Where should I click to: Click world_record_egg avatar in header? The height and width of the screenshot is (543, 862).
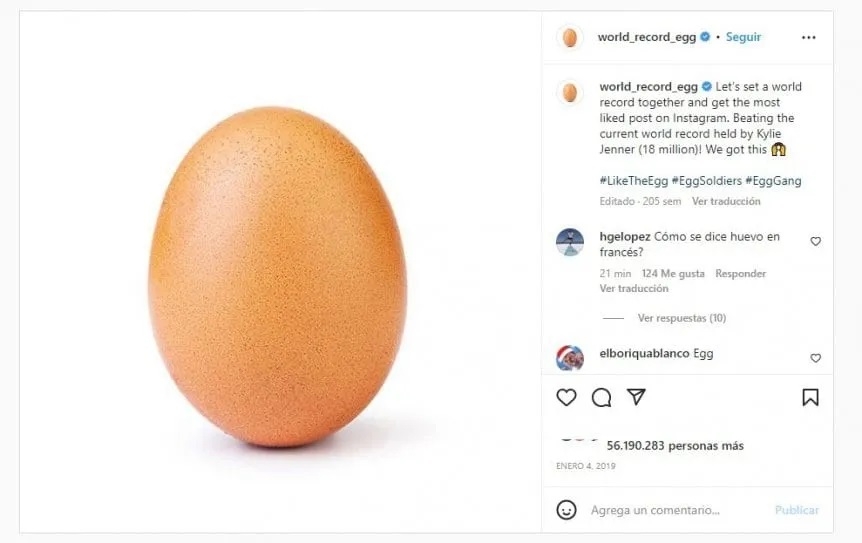click(570, 37)
